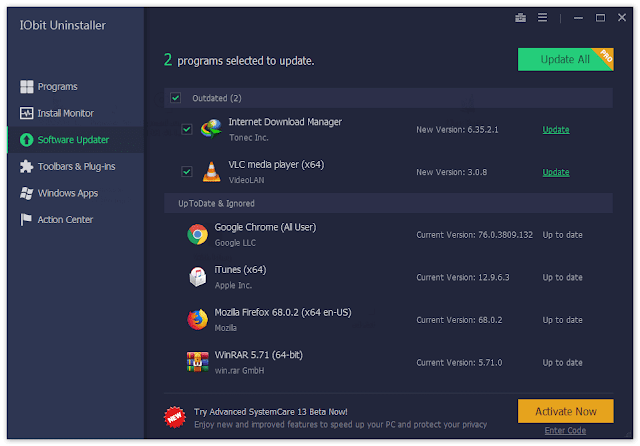Viewport: 640px width, 446px height.
Task: Minimize the IObit Uninstaller window
Action: 578,18
